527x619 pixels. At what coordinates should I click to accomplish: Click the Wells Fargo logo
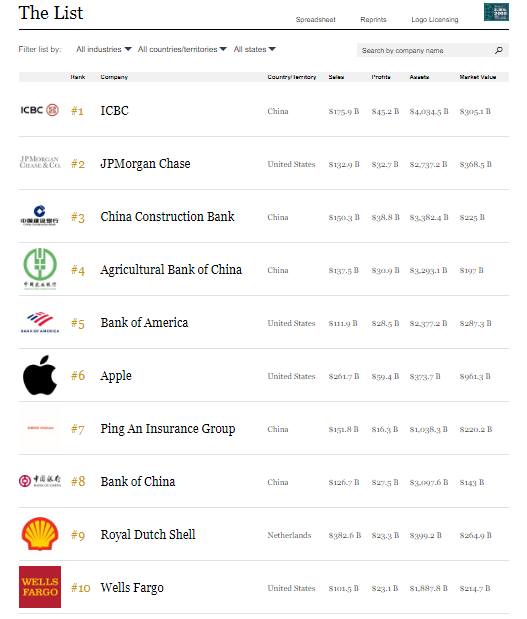click(x=40, y=587)
